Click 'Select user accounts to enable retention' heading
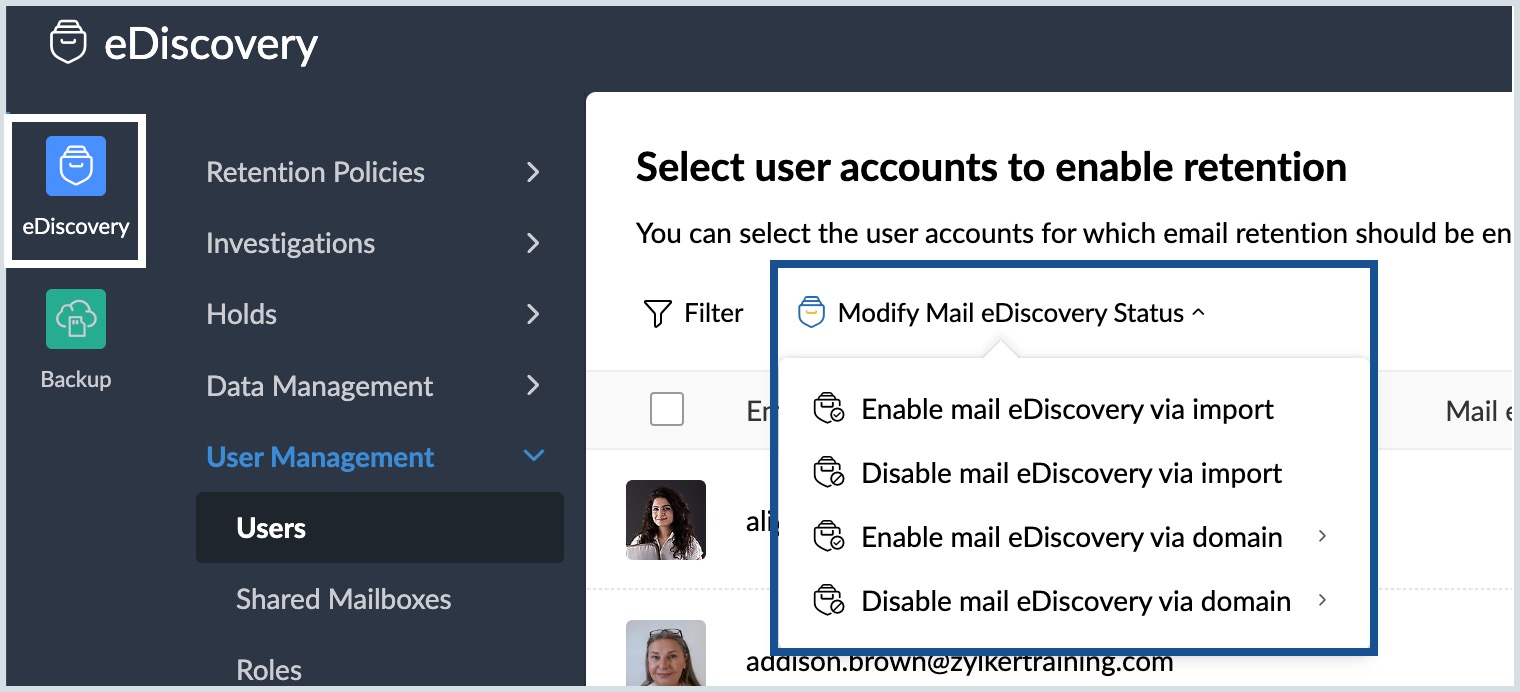The width and height of the screenshot is (1520, 692). [991, 167]
